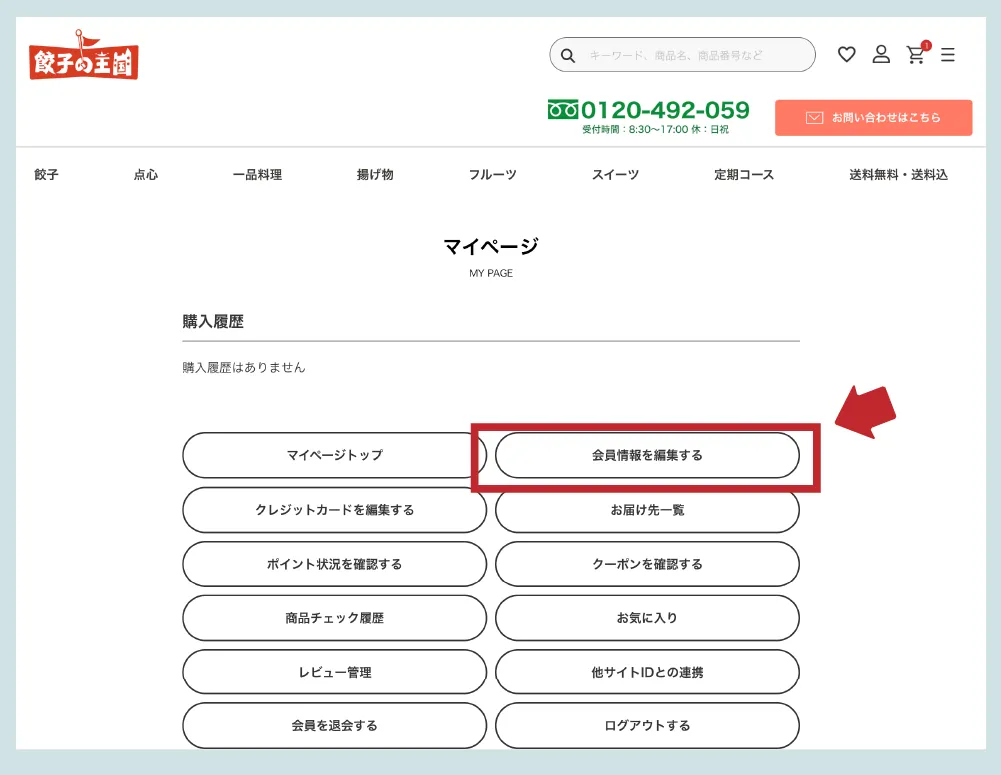
Task: Open the 一品料理 category menu
Action: click(x=257, y=175)
